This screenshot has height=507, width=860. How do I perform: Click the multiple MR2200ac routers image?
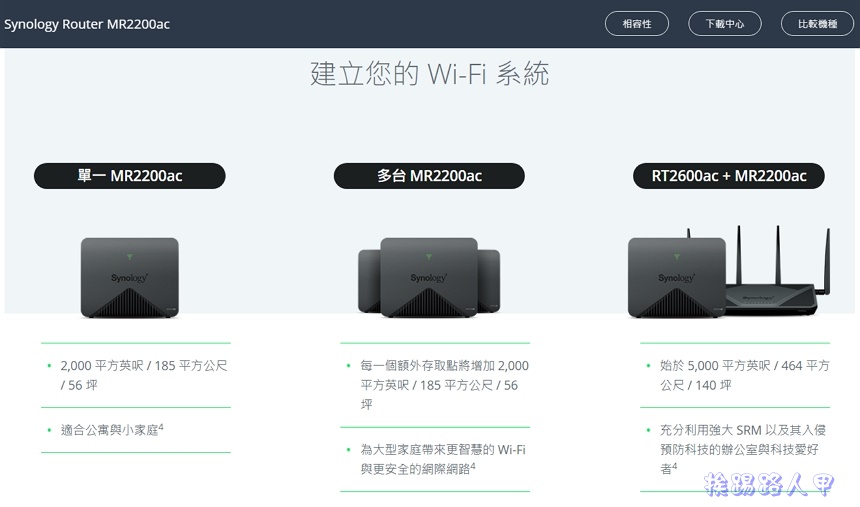pos(429,278)
